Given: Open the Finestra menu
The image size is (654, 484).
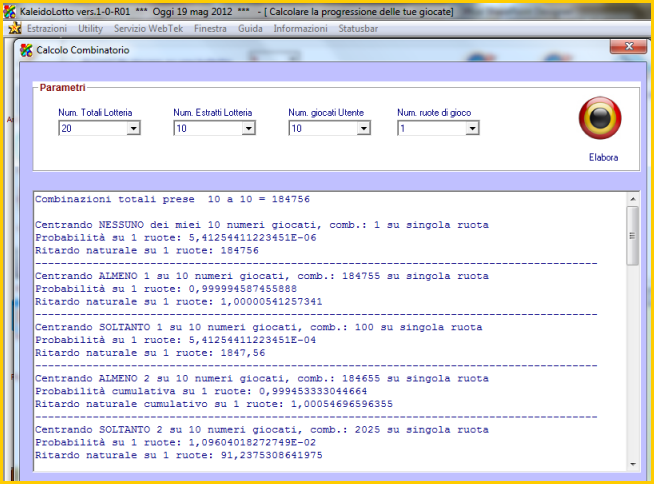Looking at the screenshot, I should (x=210, y=28).
